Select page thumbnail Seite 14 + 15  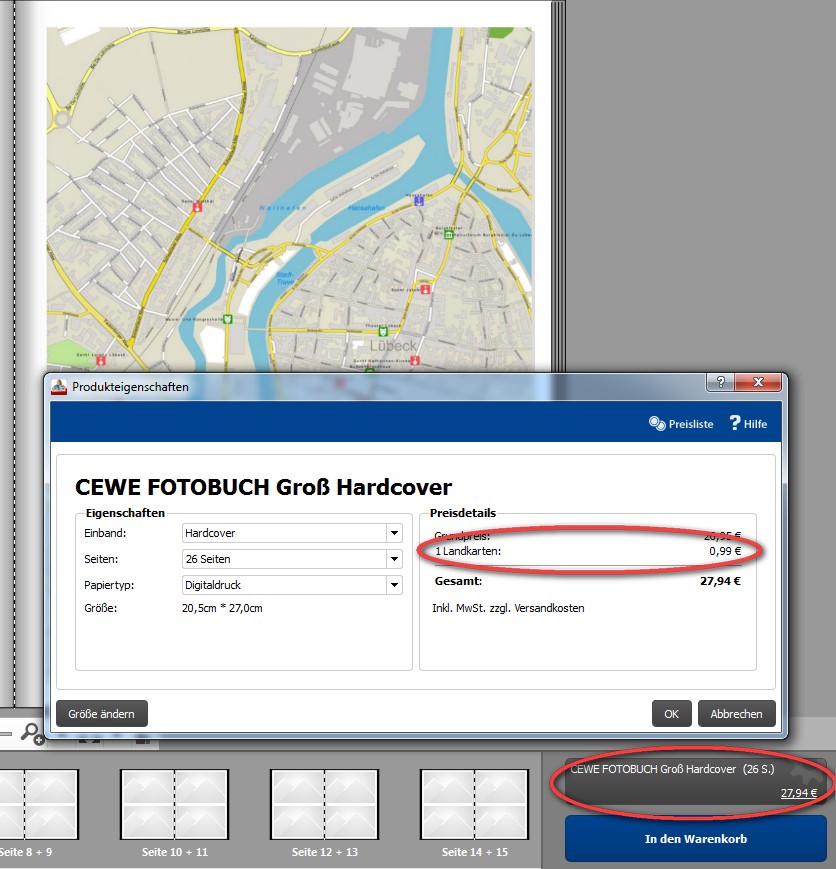[x=474, y=806]
